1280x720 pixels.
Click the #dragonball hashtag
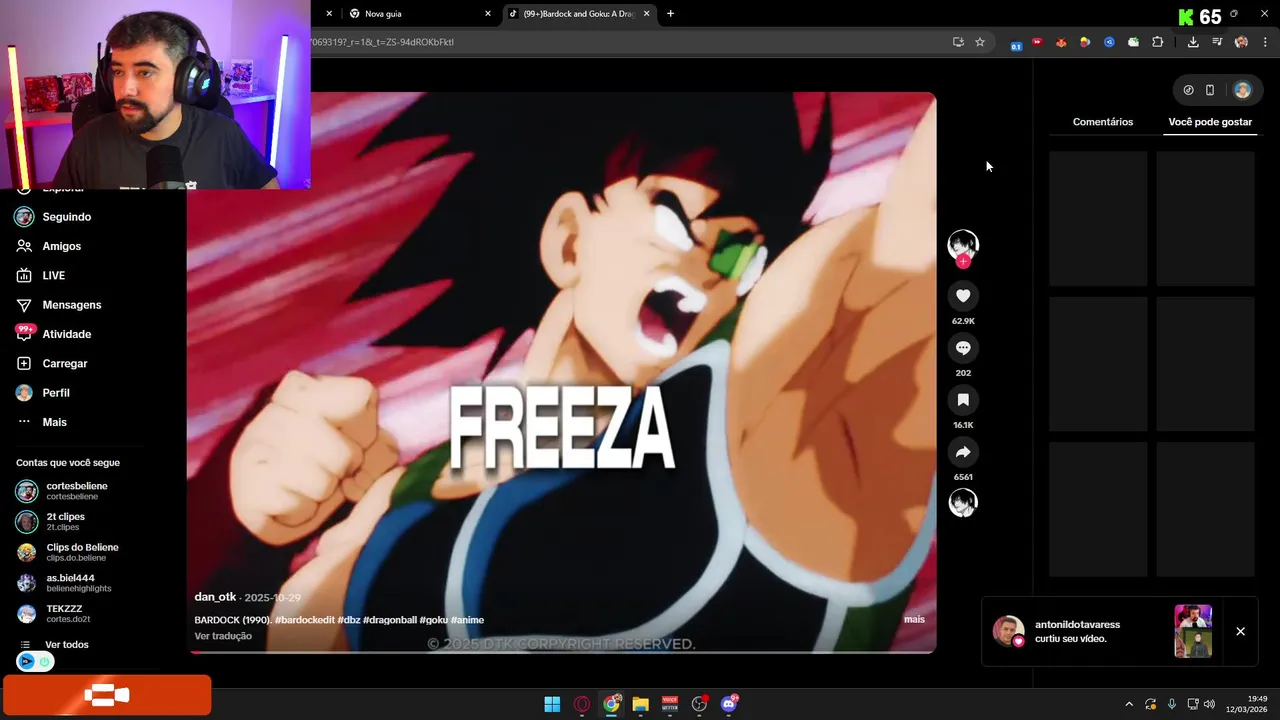(390, 620)
